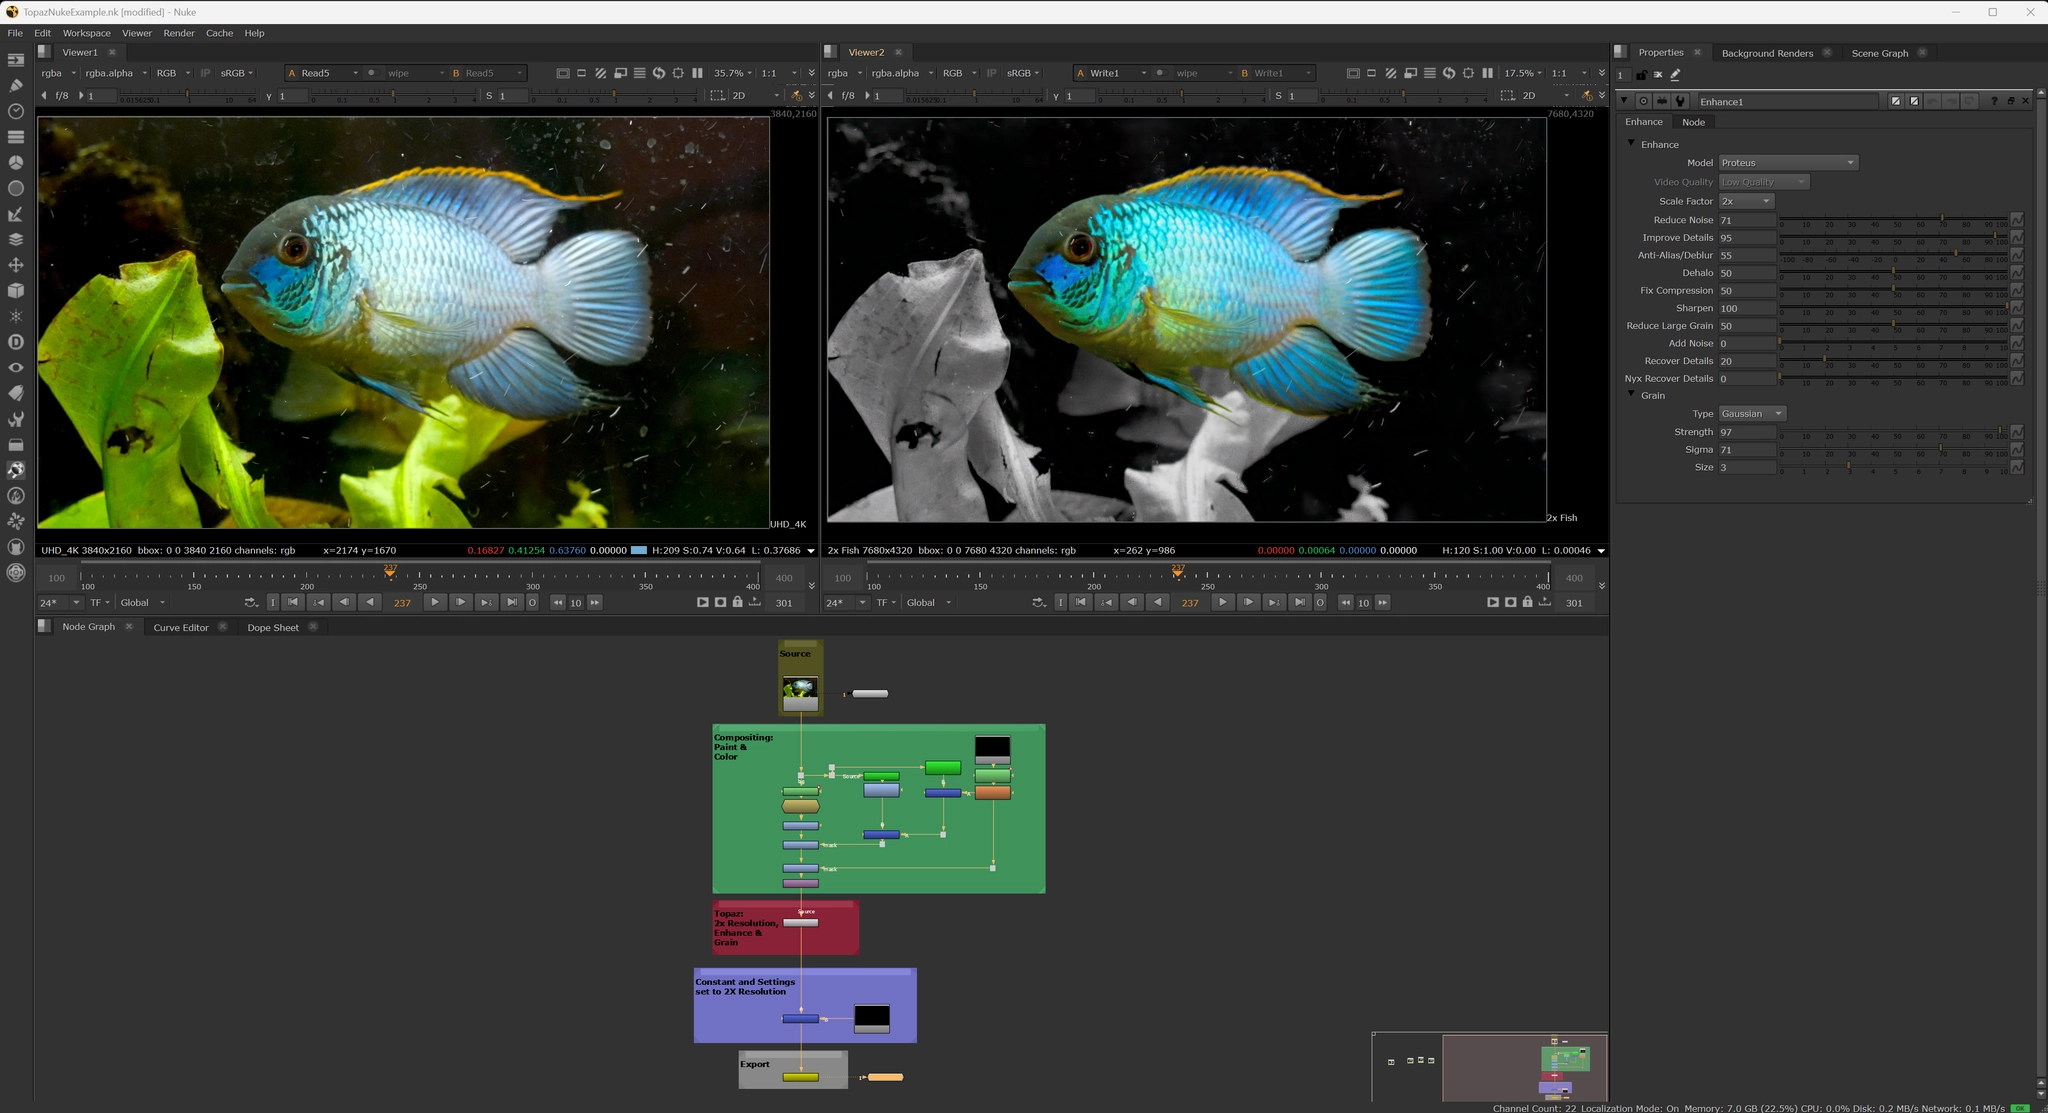Open the animation curve button for Grain Strength

(x=2017, y=432)
